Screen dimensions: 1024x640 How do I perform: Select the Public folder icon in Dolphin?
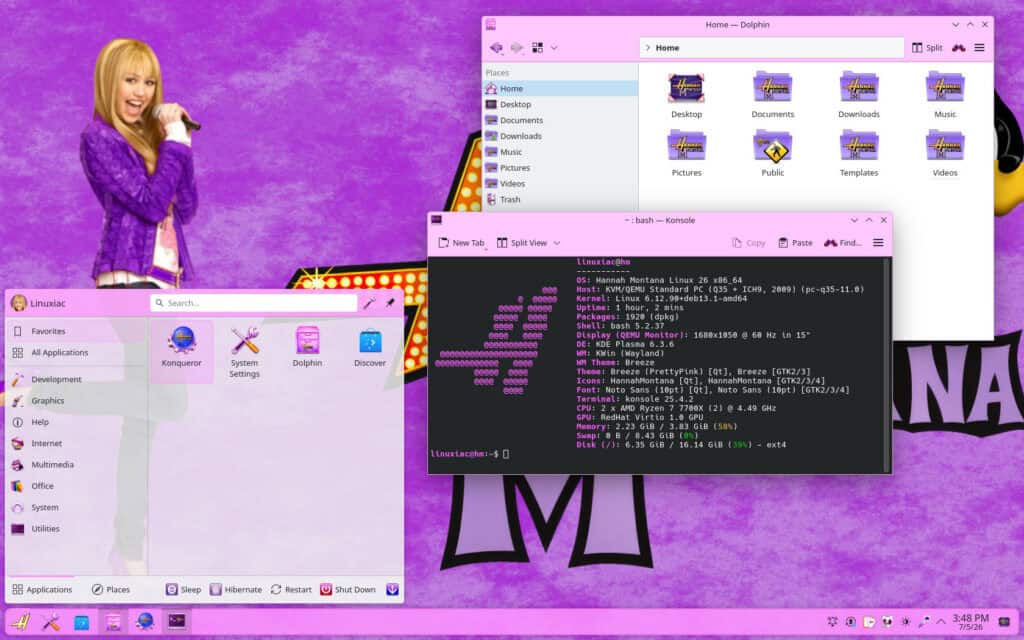click(773, 146)
